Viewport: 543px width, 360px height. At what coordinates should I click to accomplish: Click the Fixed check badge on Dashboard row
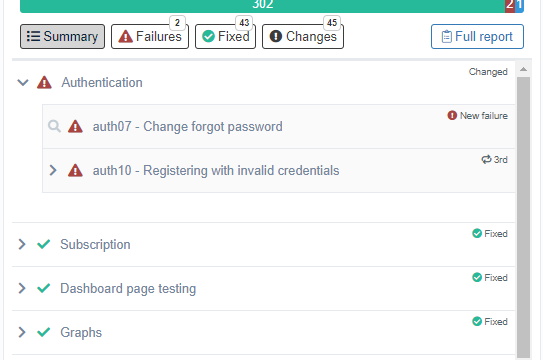[x=477, y=277]
